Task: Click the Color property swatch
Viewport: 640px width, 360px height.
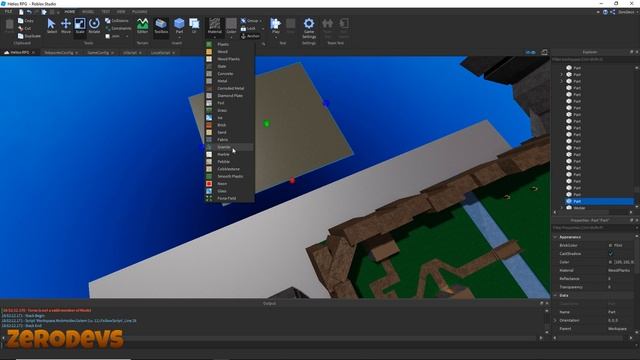Action: click(x=611, y=262)
